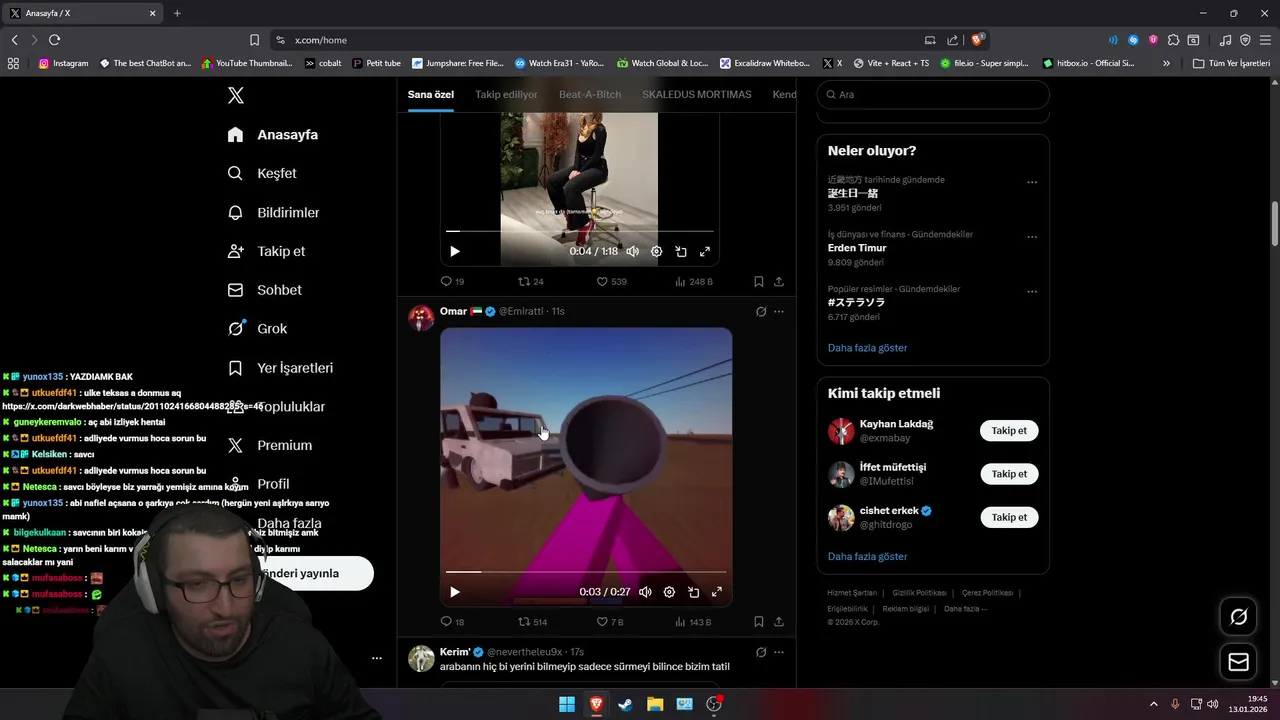This screenshot has height=720, width=1280.
Task: Bookmark the top video post
Action: (x=759, y=282)
